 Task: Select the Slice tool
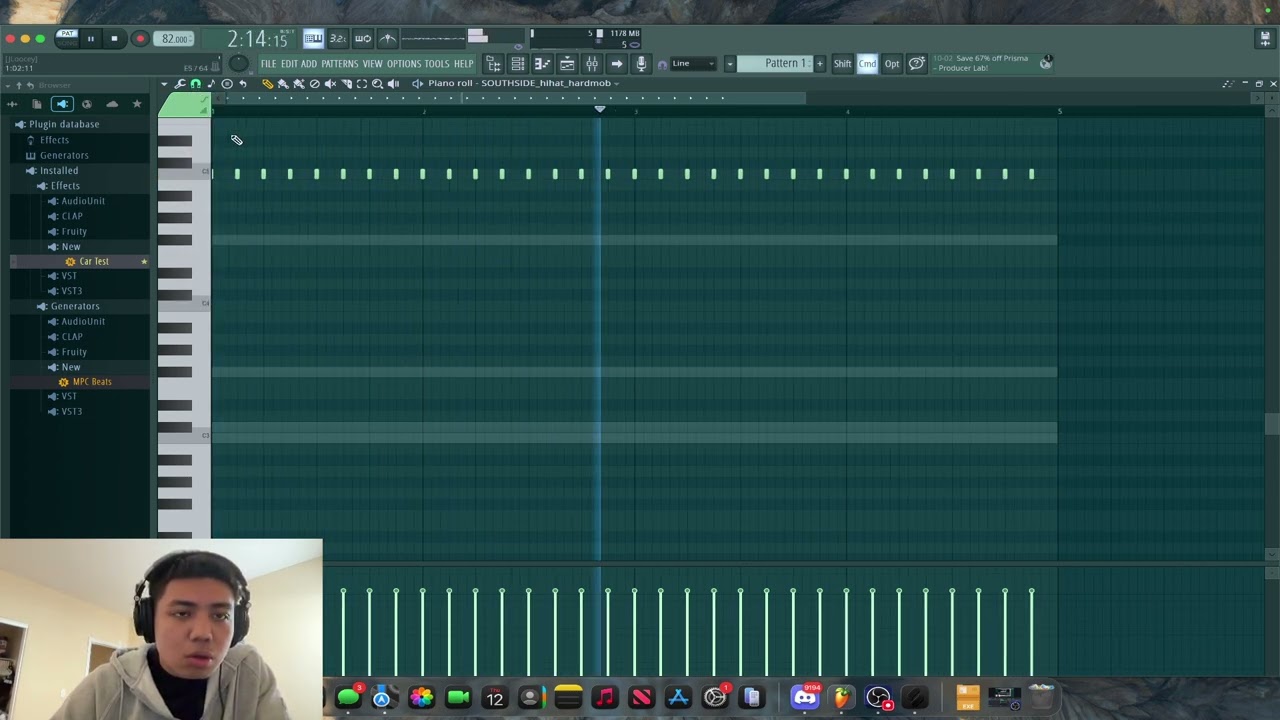pos(346,84)
